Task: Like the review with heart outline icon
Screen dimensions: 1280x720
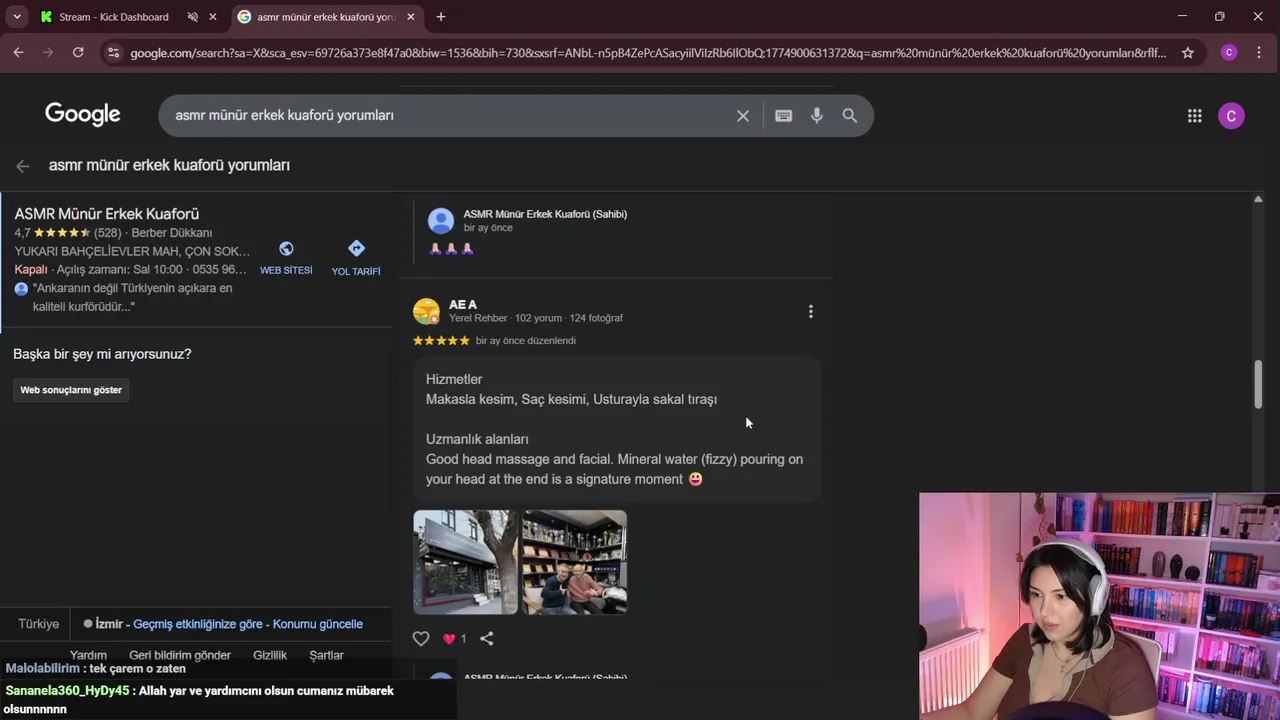Action: (421, 639)
